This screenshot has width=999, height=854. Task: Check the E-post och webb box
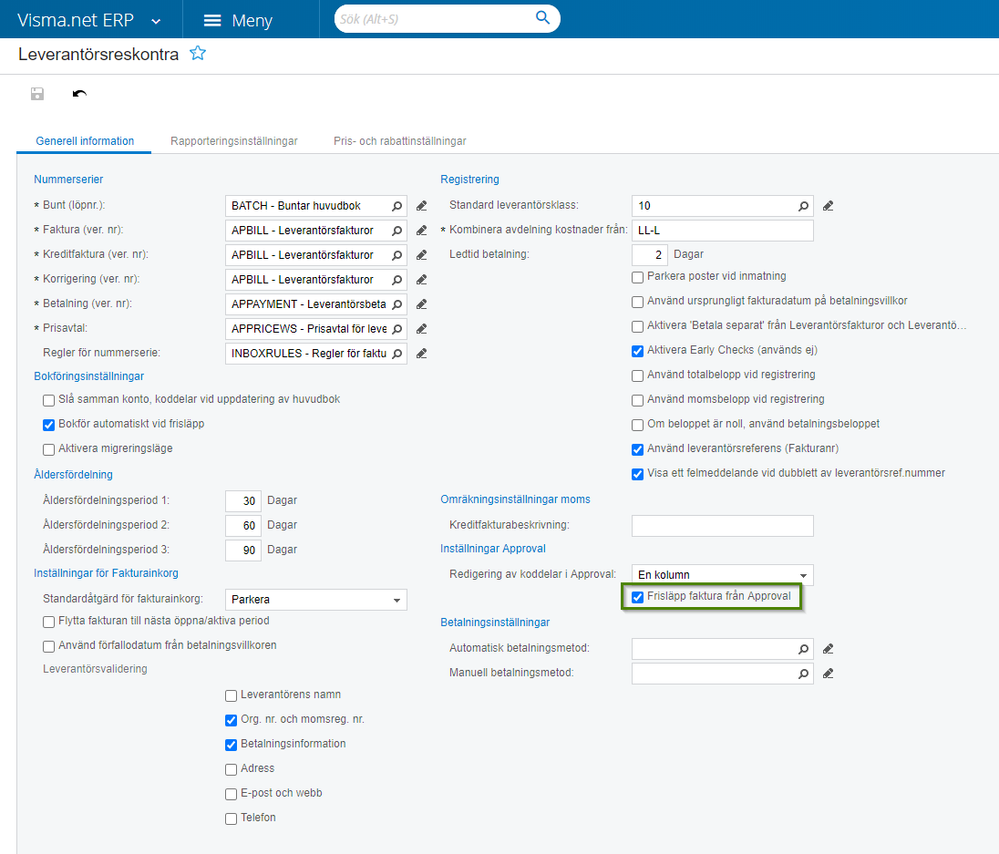[x=231, y=794]
